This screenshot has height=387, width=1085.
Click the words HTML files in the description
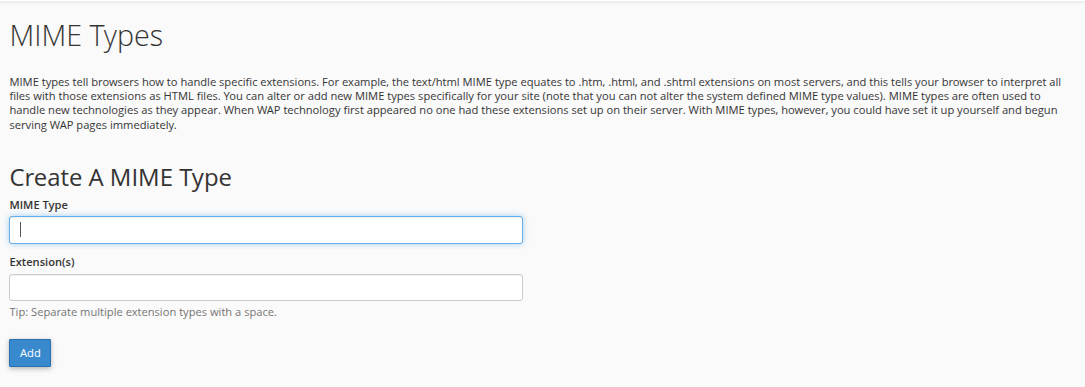(x=192, y=96)
